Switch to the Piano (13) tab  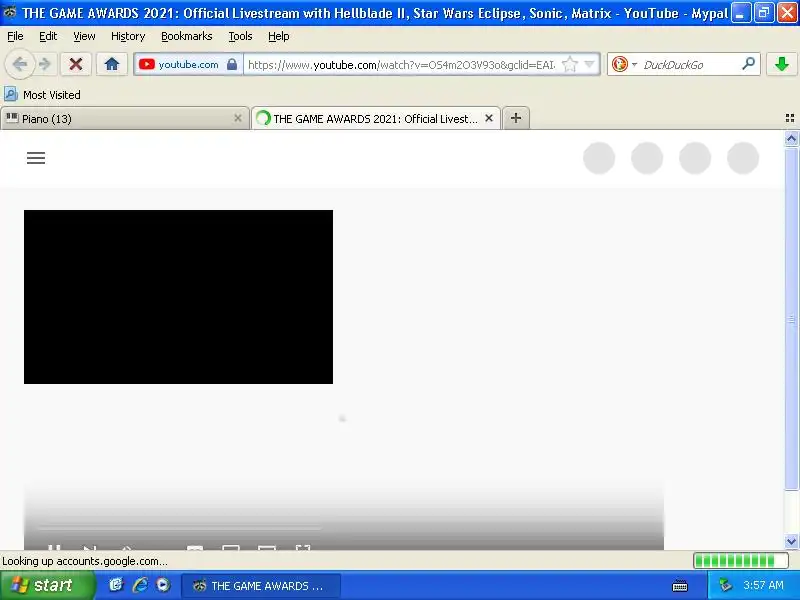(x=124, y=119)
